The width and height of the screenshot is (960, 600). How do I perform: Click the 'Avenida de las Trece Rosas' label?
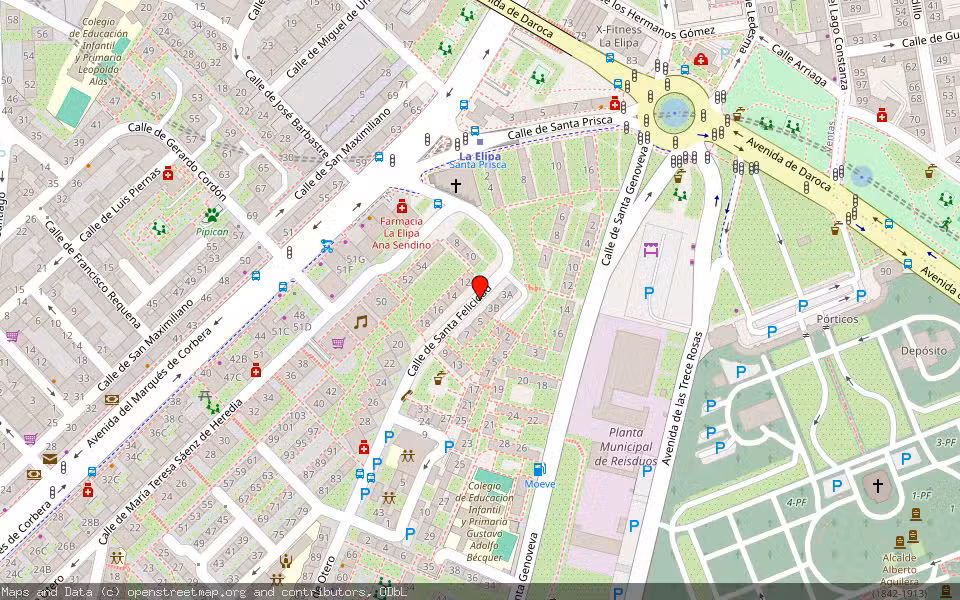pos(682,399)
